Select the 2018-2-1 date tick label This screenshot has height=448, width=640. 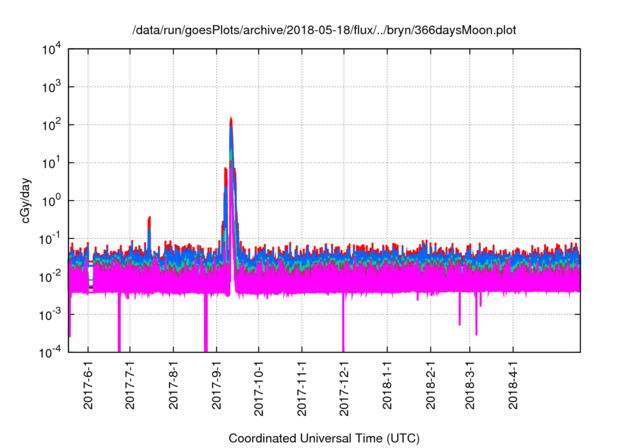(x=430, y=385)
